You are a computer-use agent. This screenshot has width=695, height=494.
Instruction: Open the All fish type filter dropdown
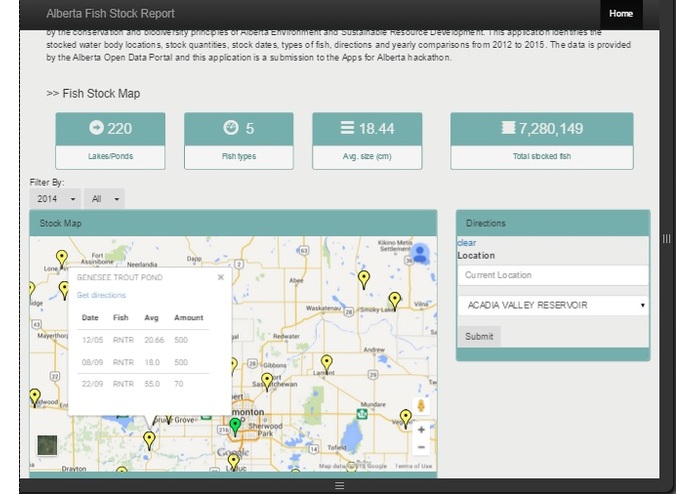tap(104, 199)
